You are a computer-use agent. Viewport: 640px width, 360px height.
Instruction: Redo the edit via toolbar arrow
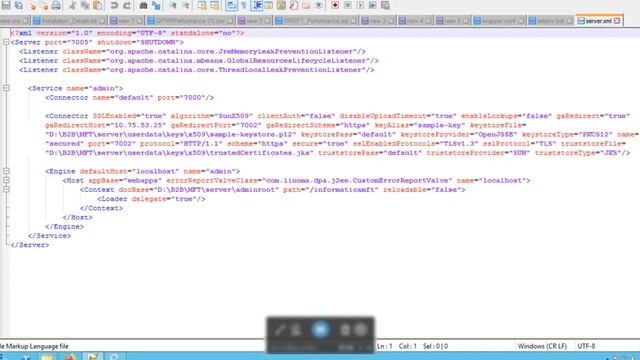(x=127, y=5)
